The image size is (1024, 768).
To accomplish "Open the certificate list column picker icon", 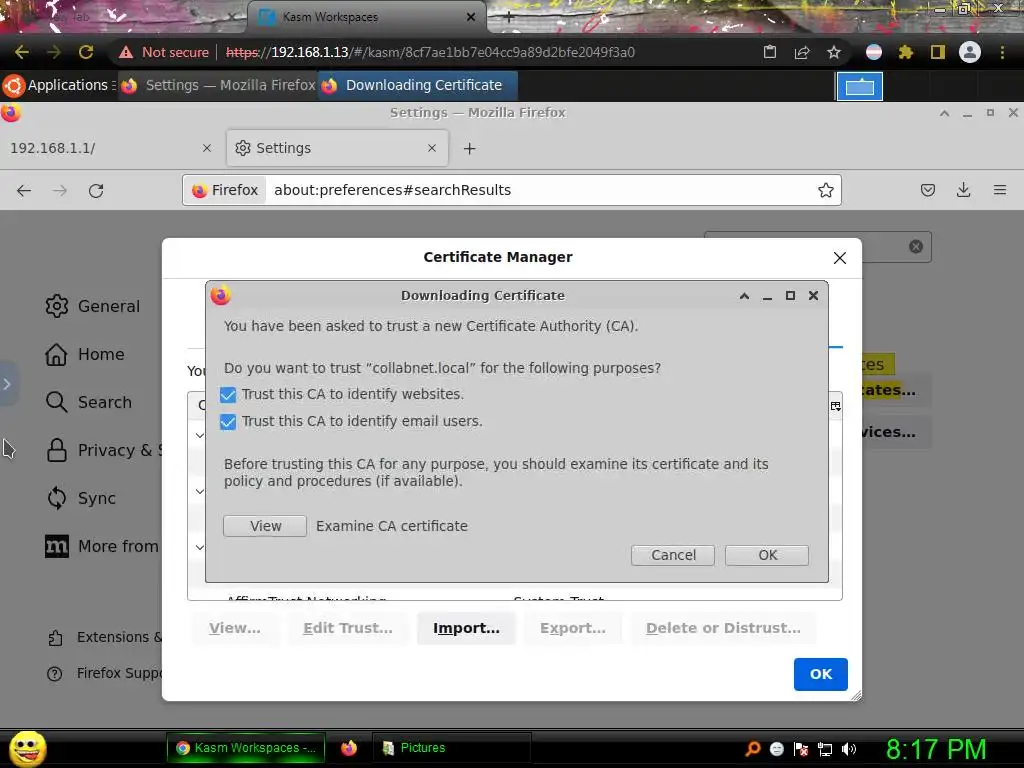I will (x=835, y=406).
